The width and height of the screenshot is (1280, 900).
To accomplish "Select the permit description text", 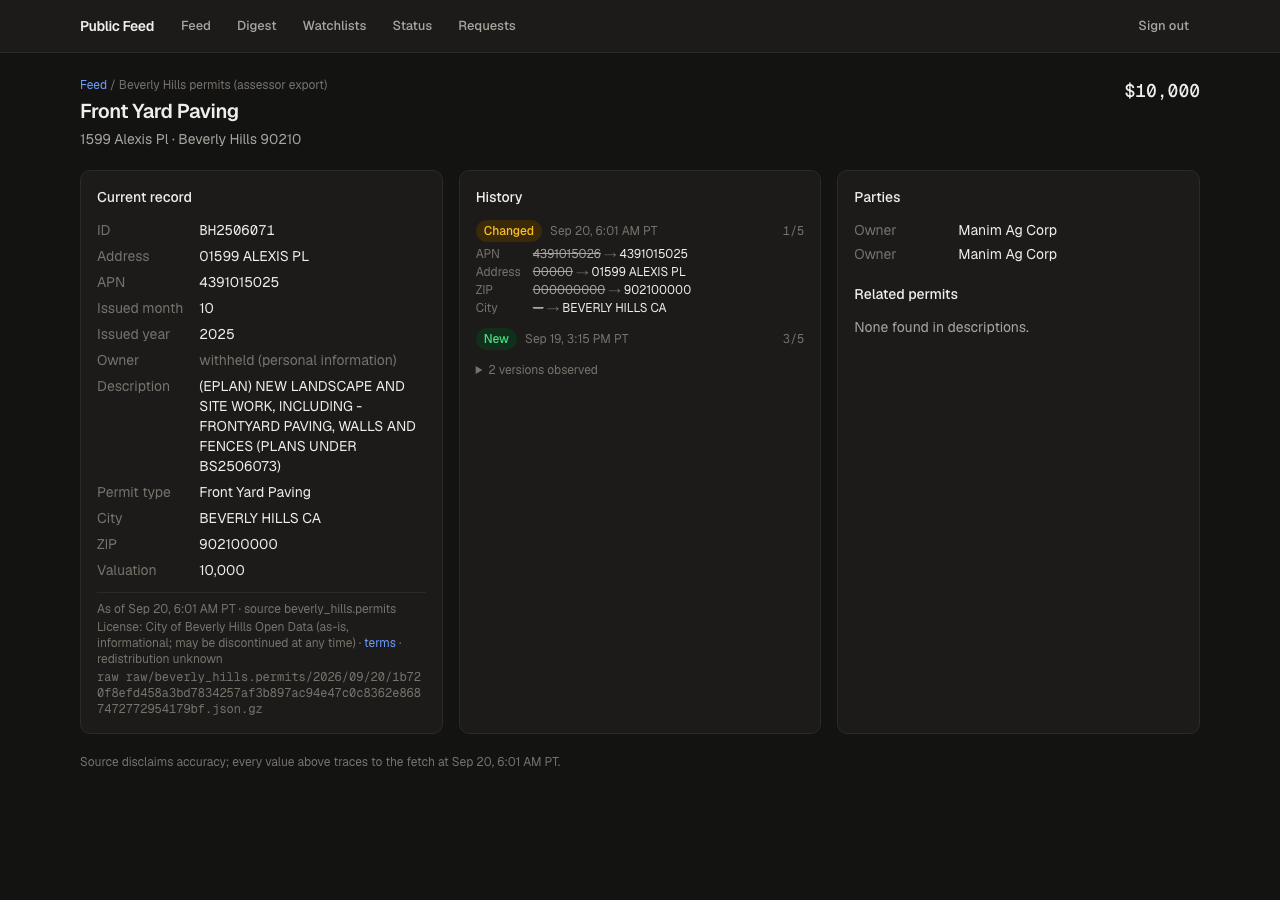I will (x=307, y=426).
